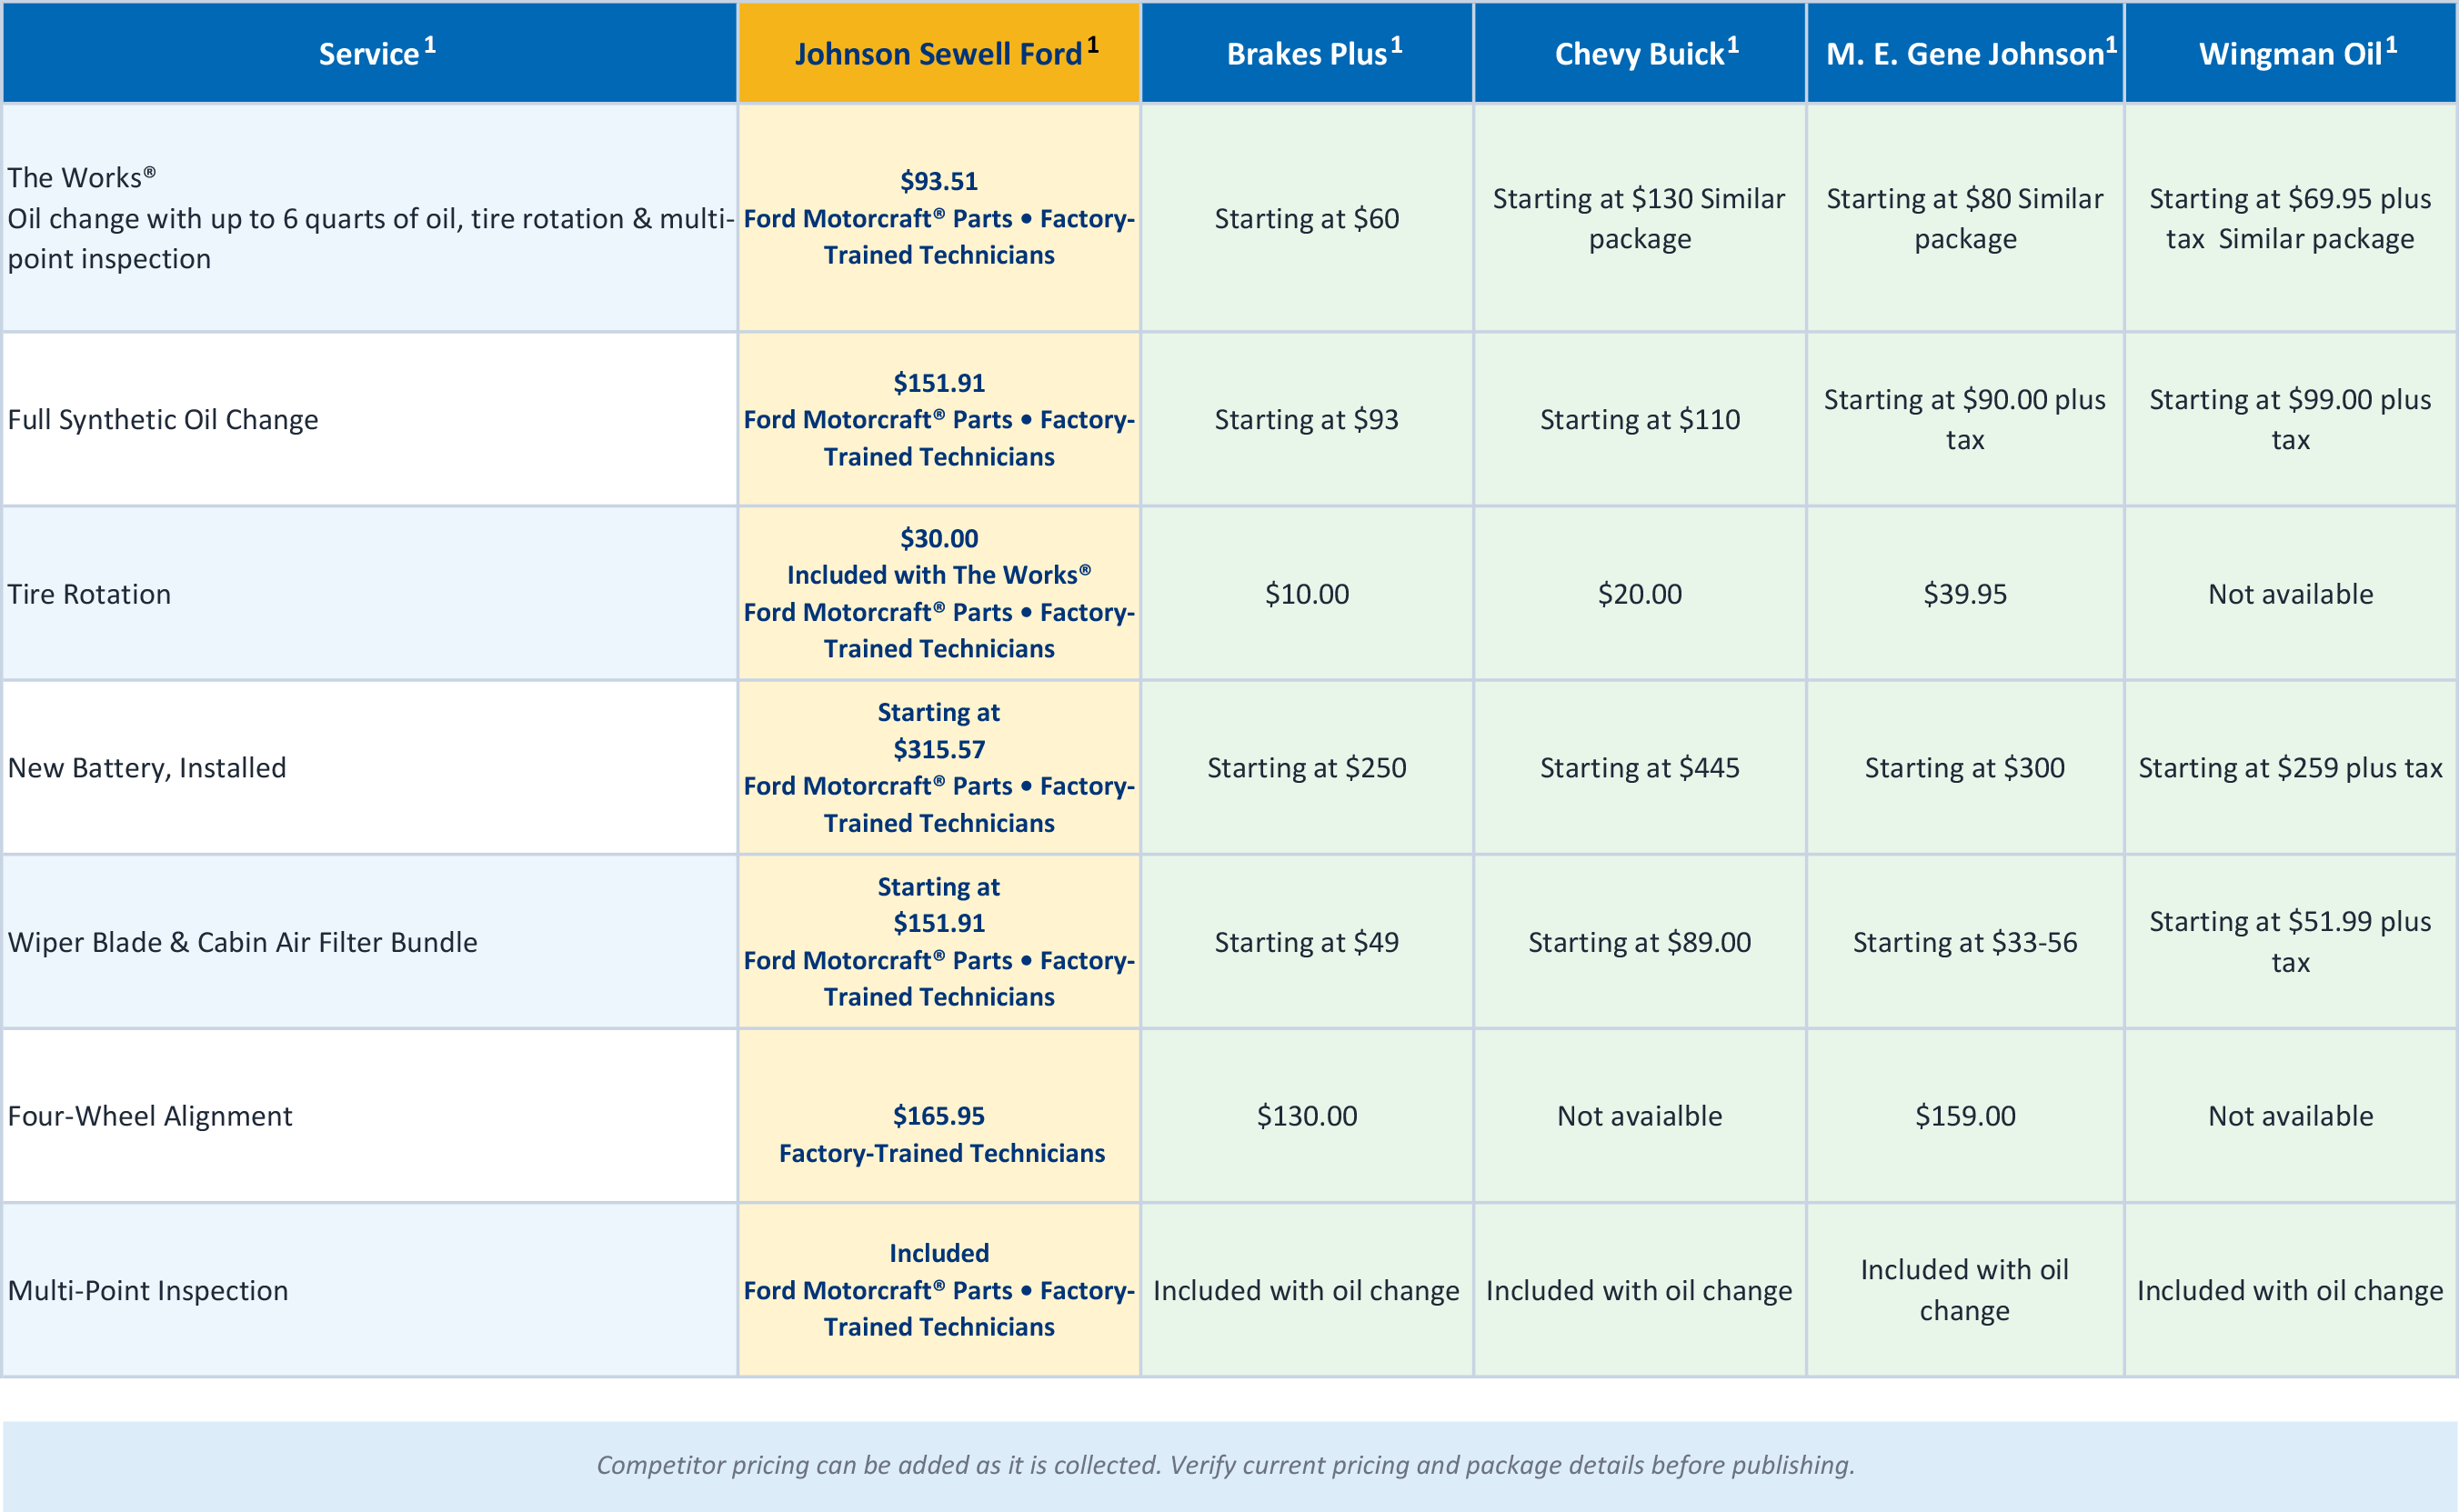Screen dimensions: 2459x1512
Task: Select Wingman Oil Included with oil change cell
Action: pyautogui.click(x=2290, y=1290)
